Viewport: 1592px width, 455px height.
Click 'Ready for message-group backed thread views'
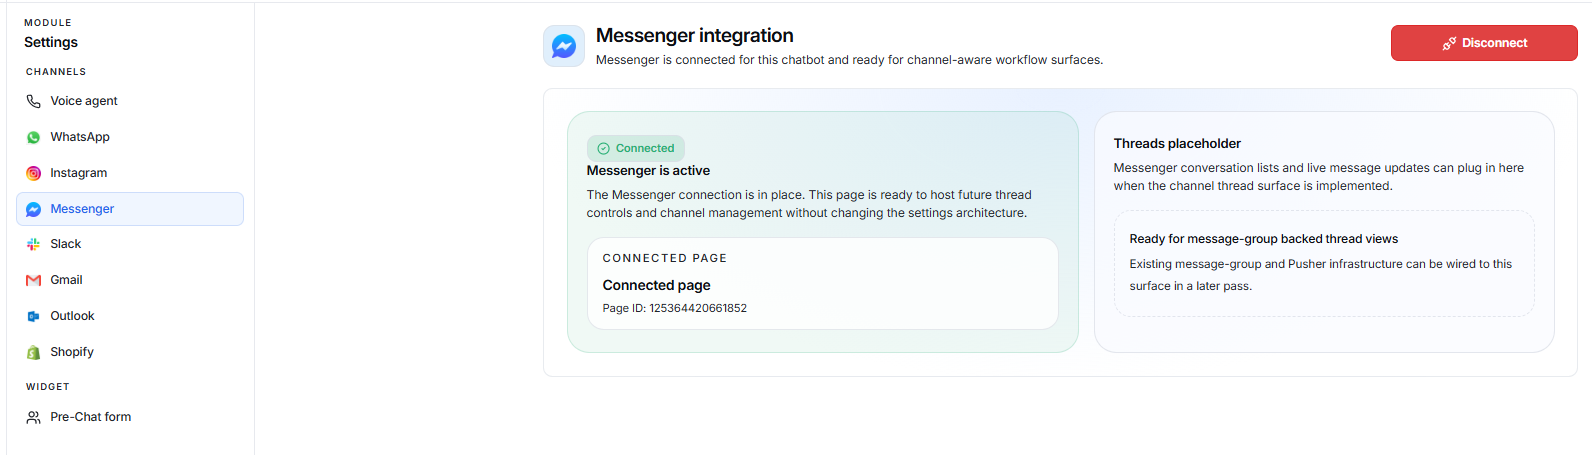(1264, 239)
